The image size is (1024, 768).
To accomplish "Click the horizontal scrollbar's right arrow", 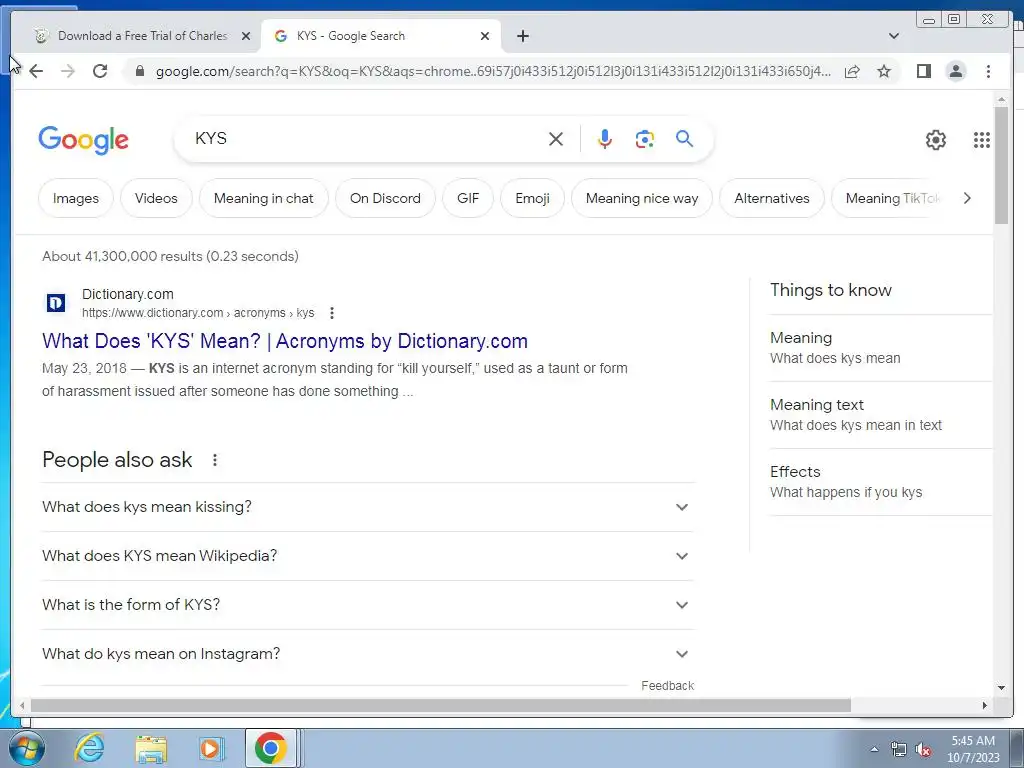I will tap(985, 705).
